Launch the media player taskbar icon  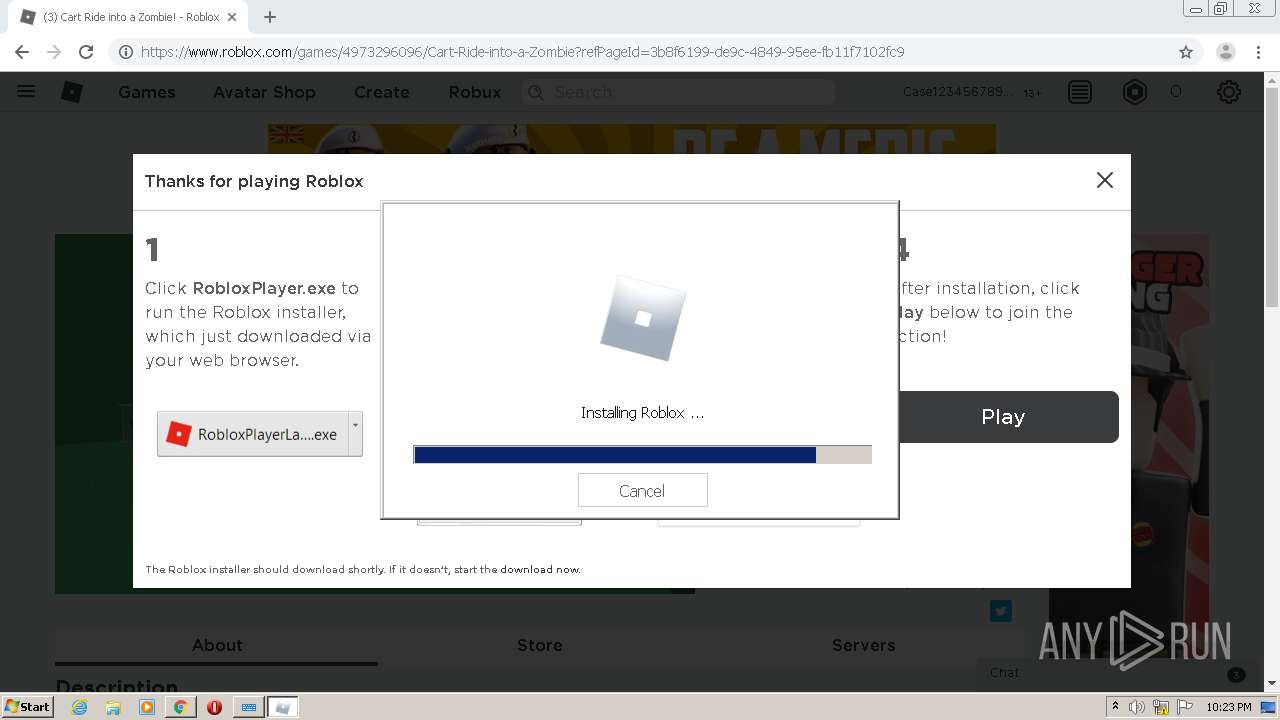[147, 707]
